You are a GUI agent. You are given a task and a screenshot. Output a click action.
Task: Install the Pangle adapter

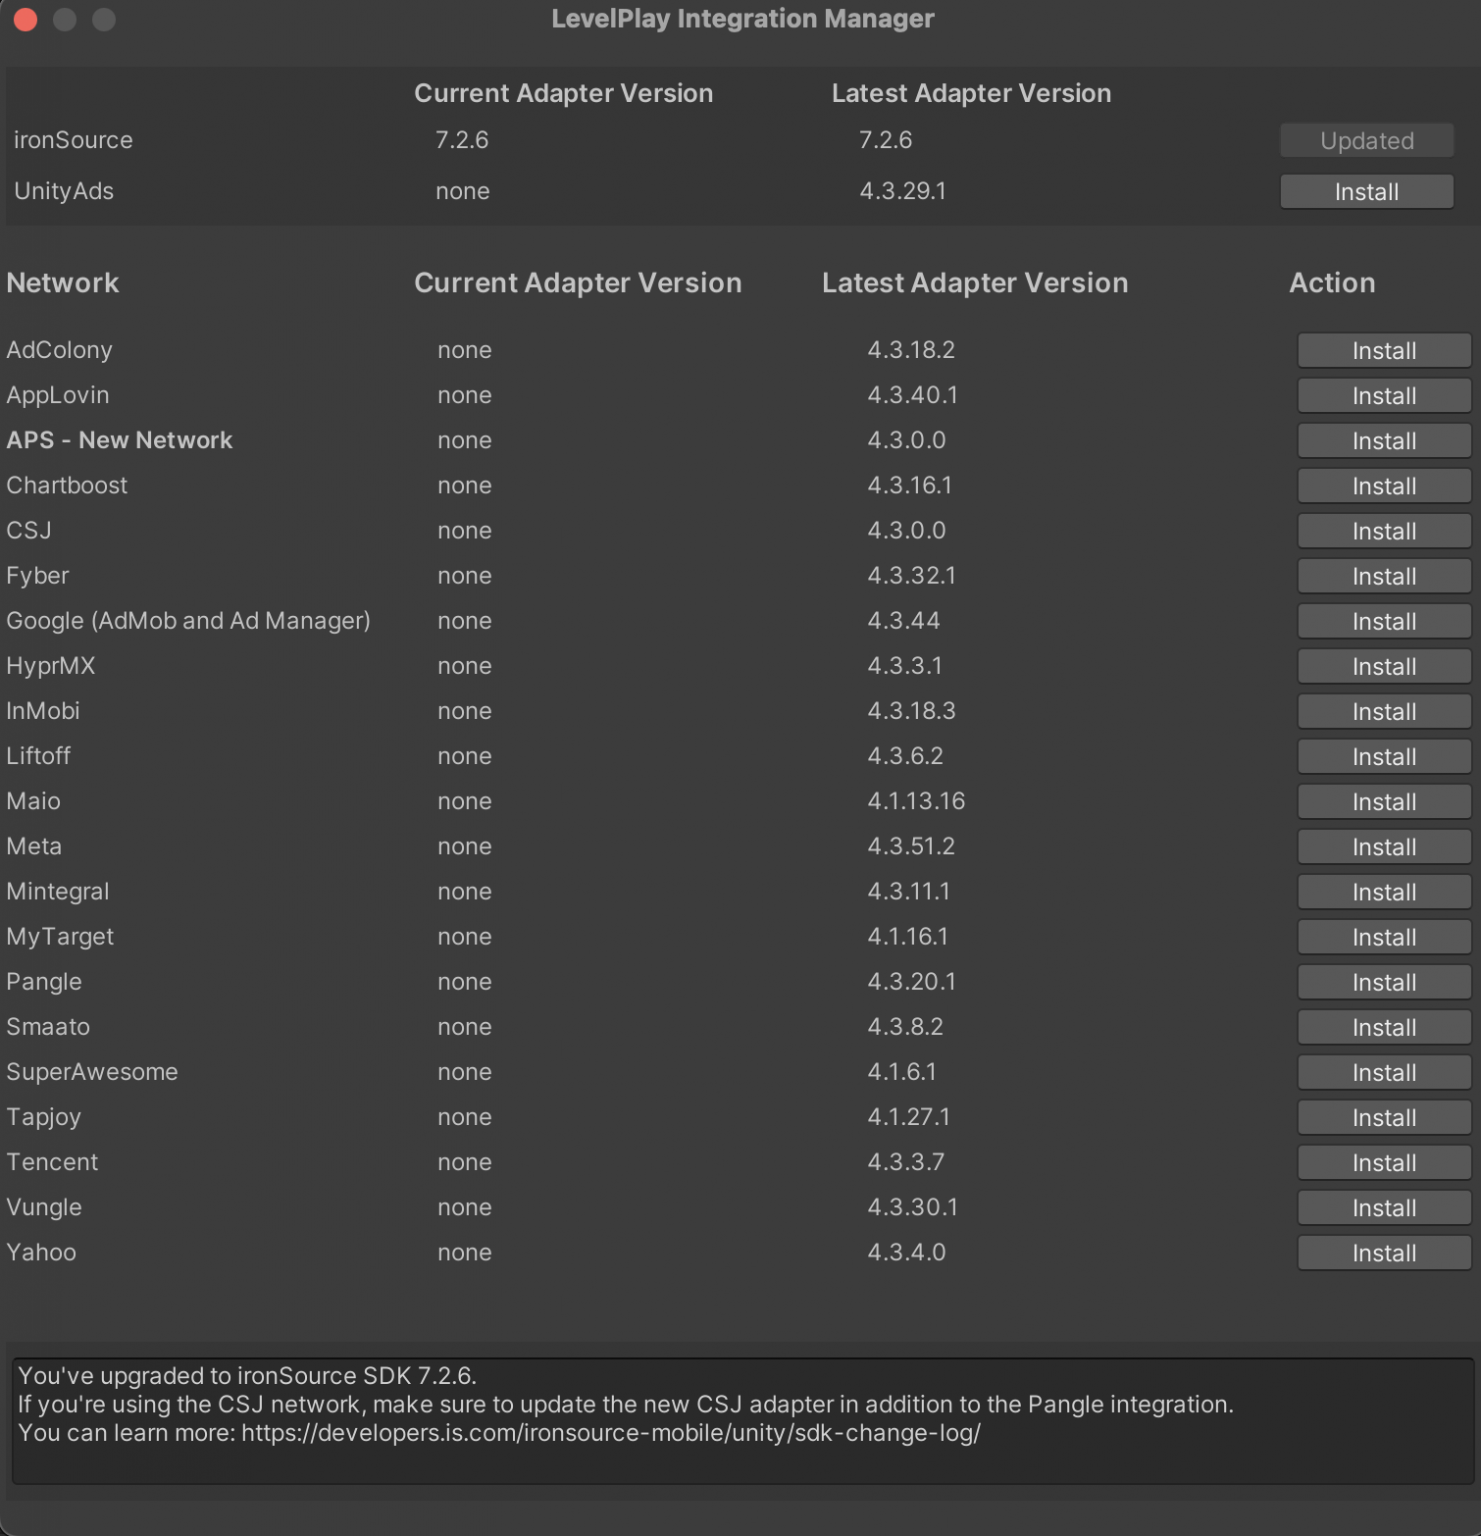pos(1383,981)
